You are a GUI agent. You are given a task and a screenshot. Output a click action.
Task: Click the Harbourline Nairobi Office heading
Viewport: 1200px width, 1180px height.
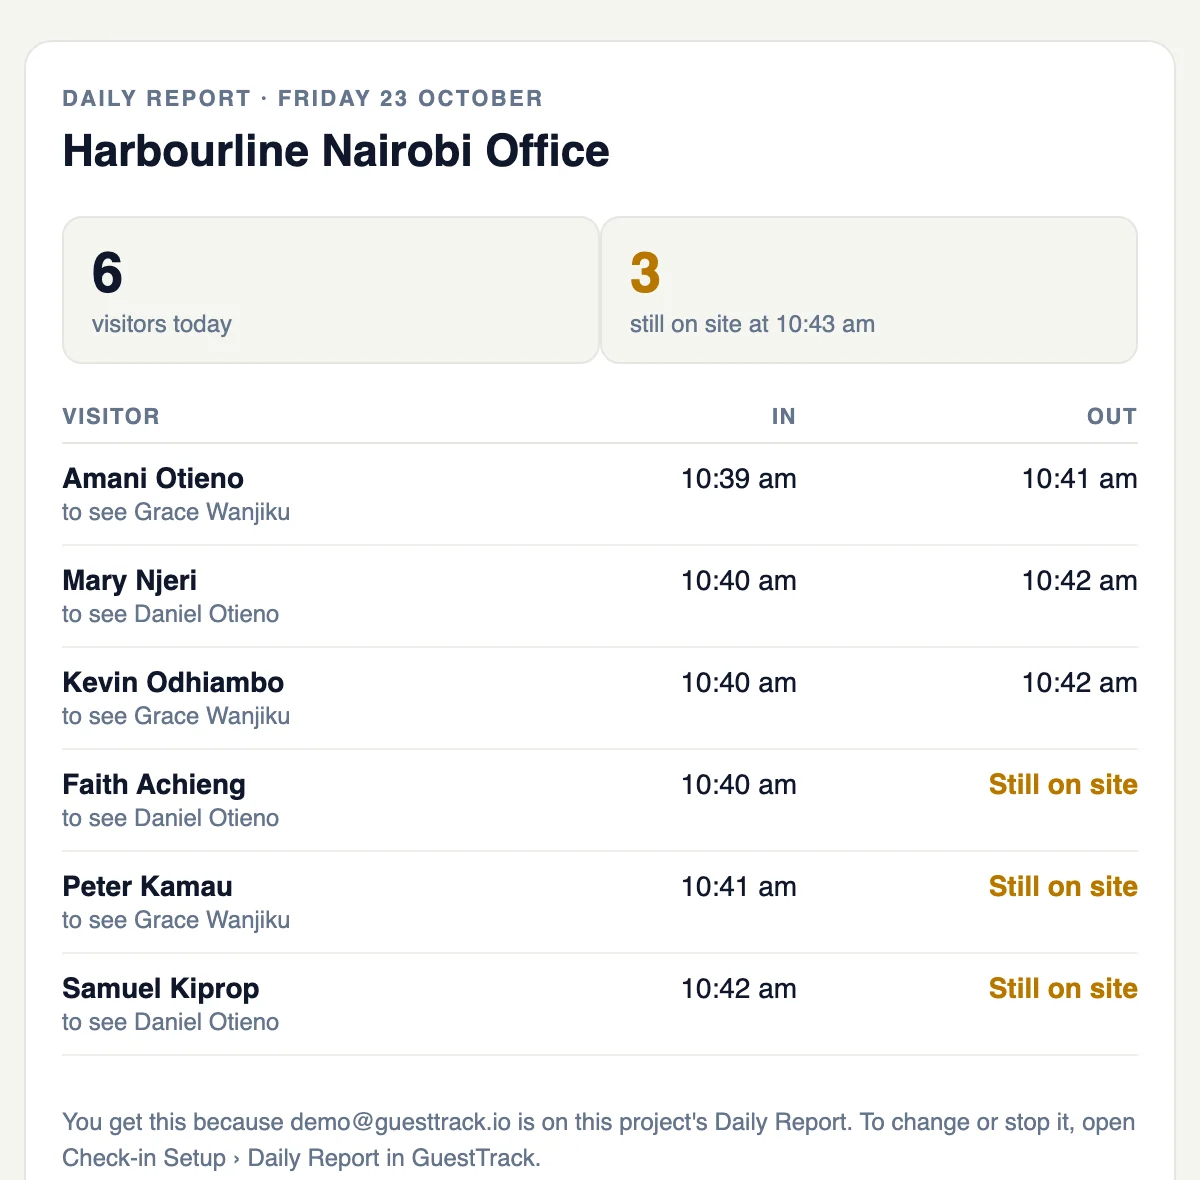pos(336,151)
